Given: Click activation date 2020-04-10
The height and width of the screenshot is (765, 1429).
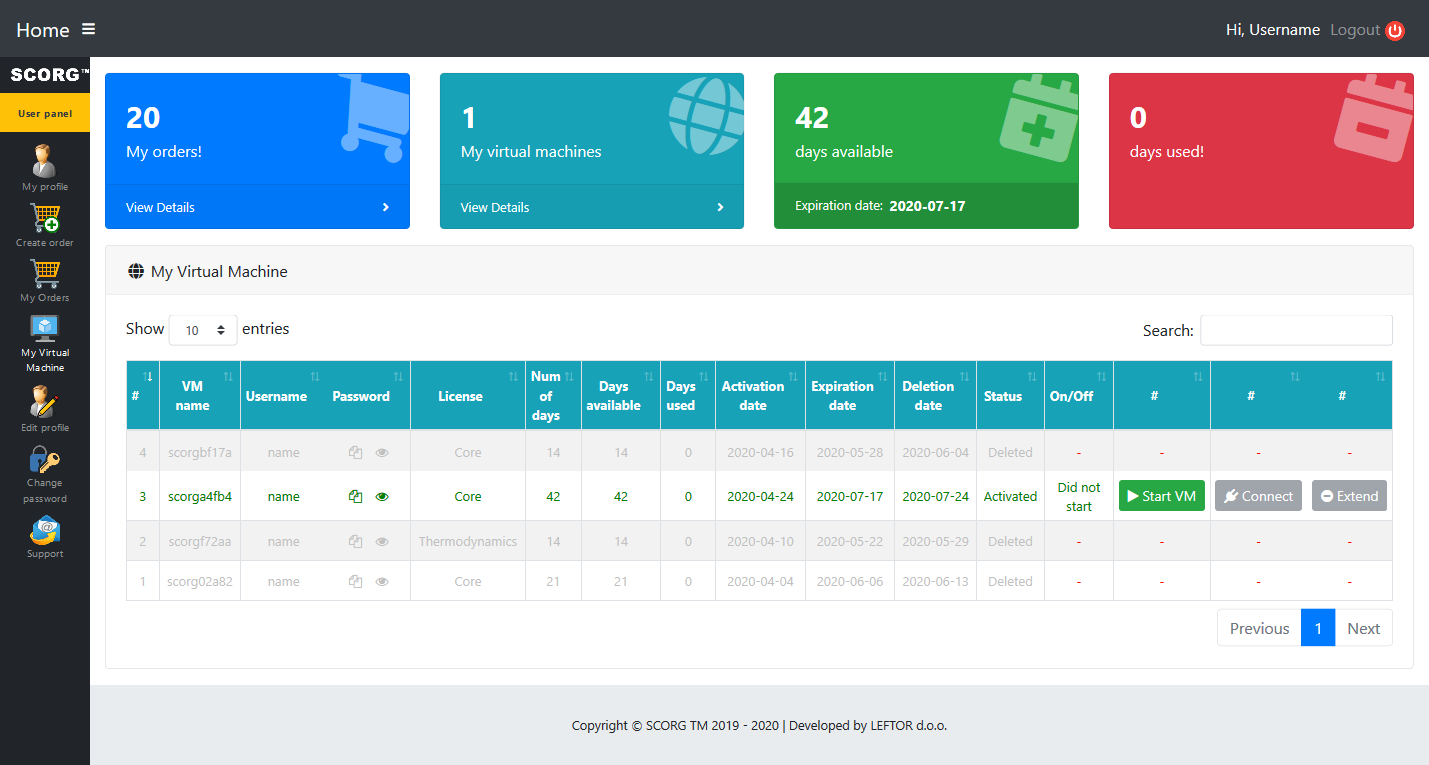Looking at the screenshot, I should [x=761, y=541].
